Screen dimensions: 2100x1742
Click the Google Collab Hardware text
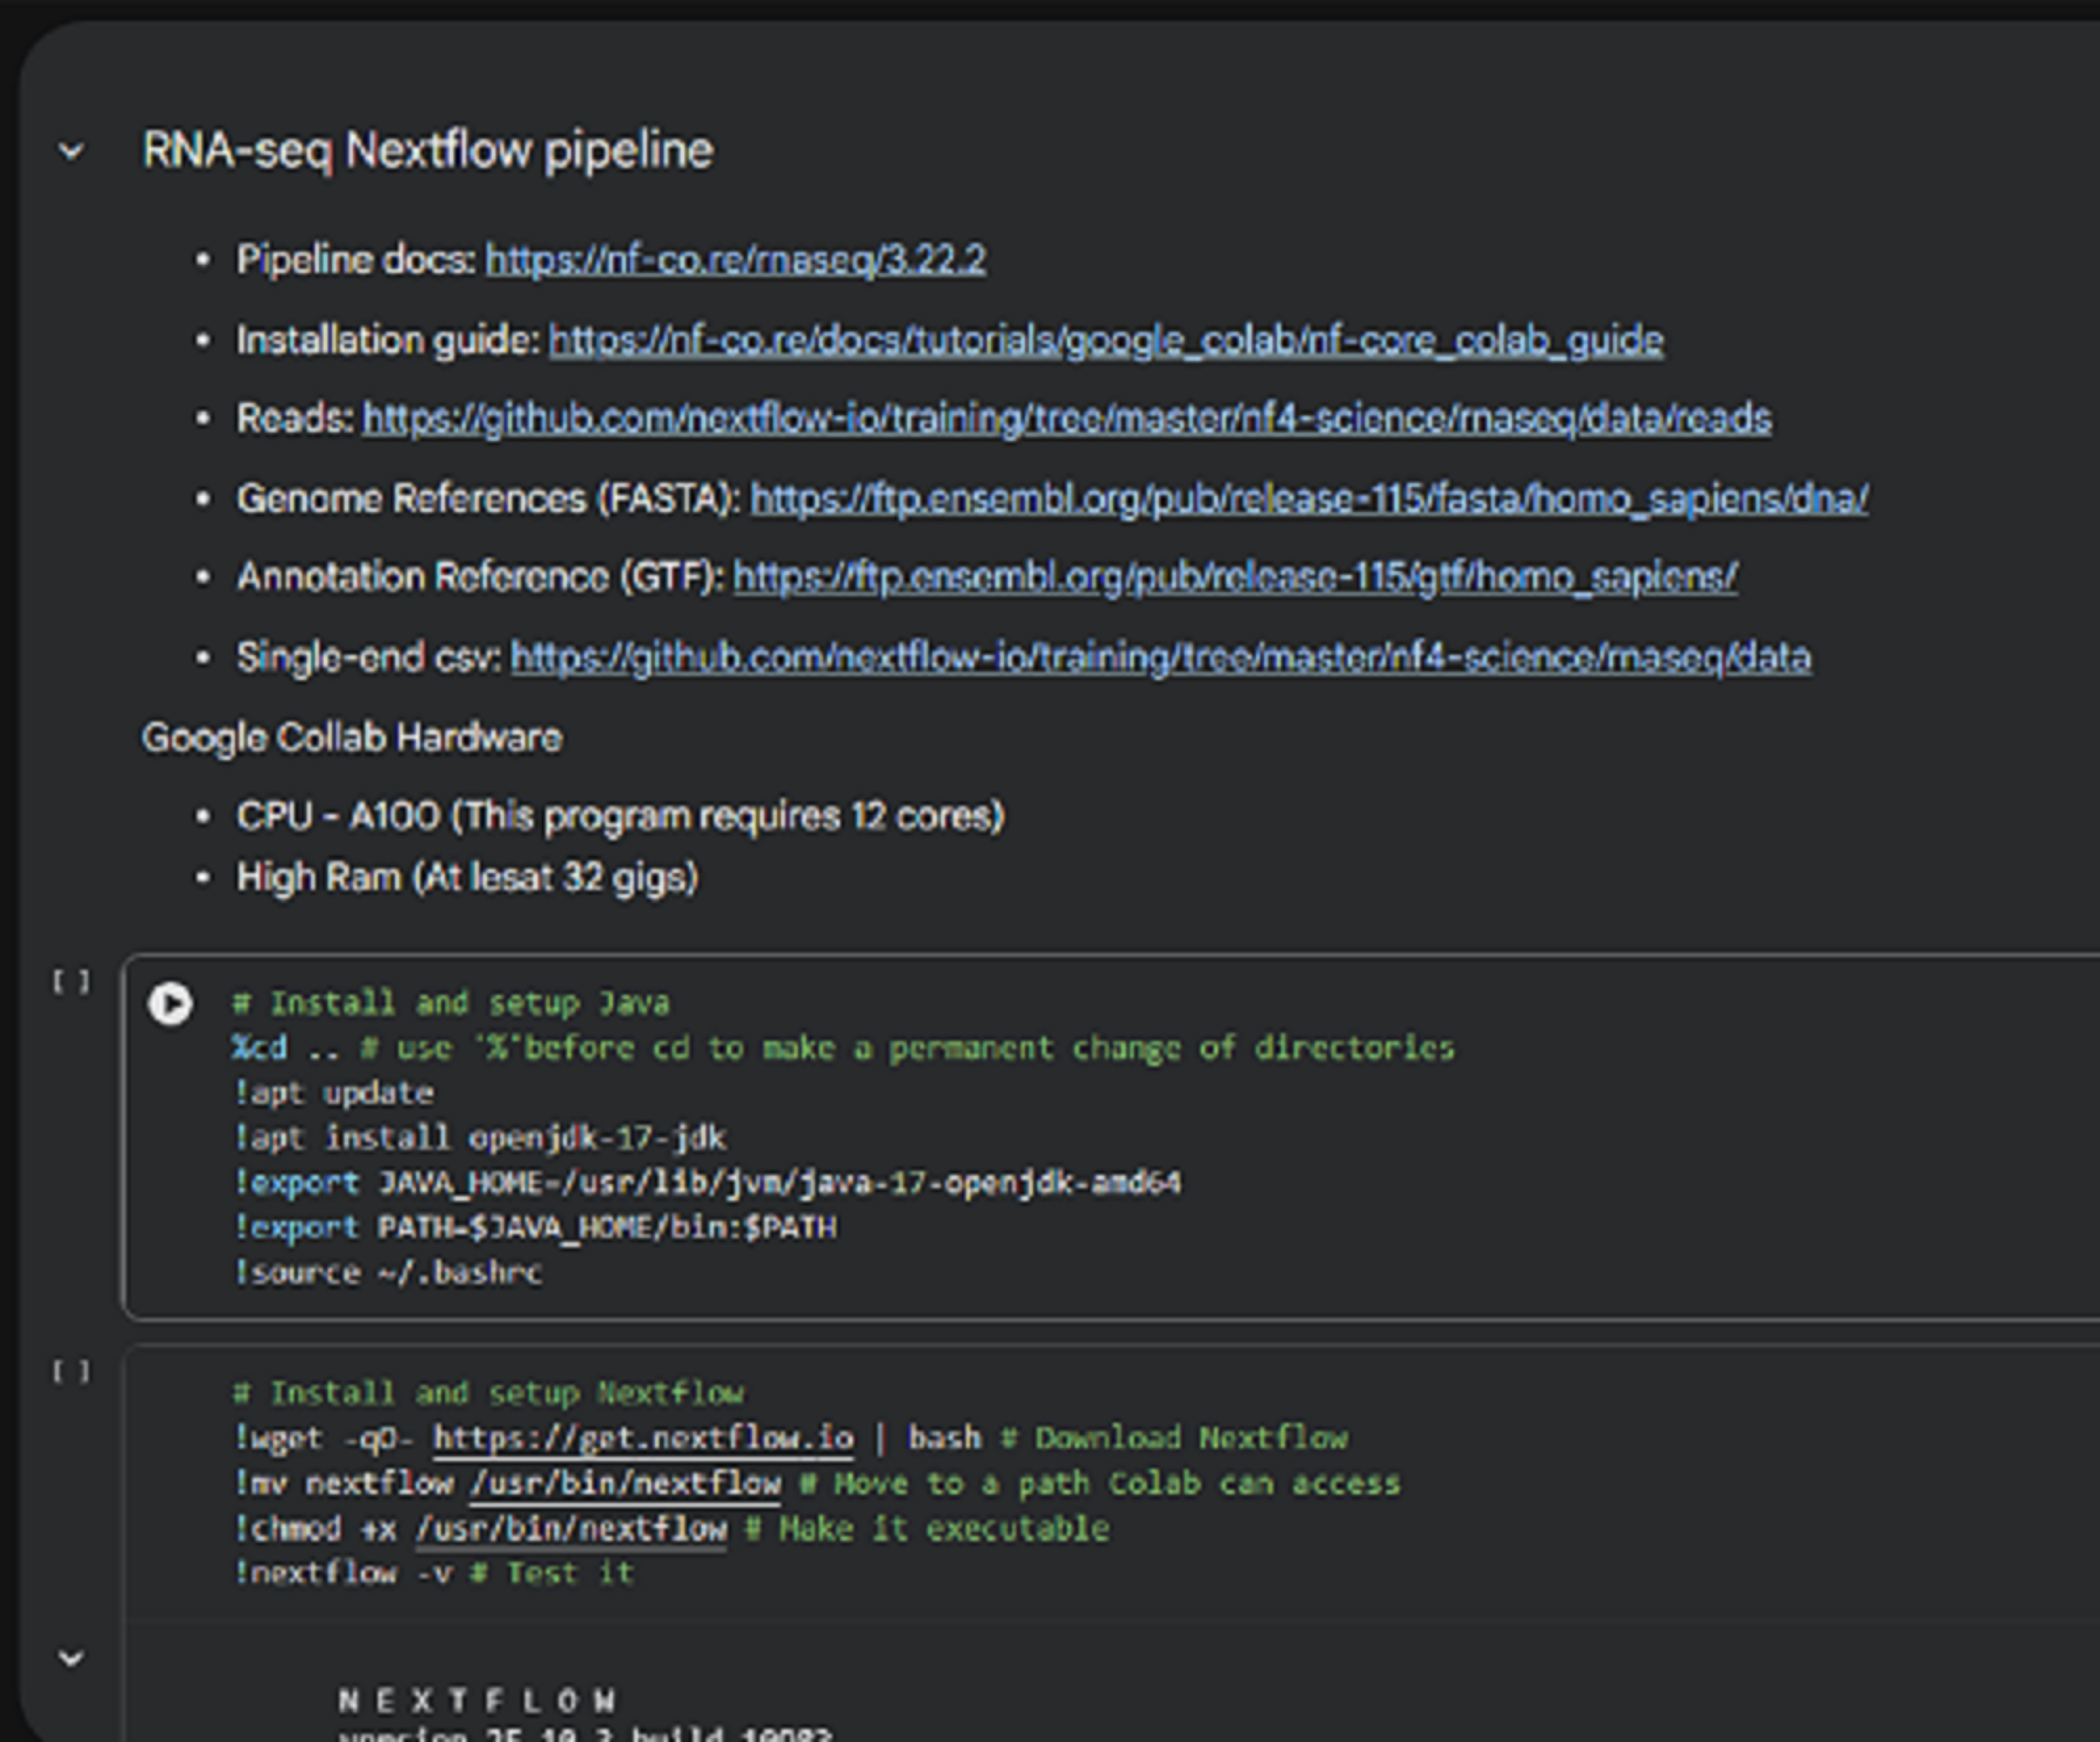[351, 738]
